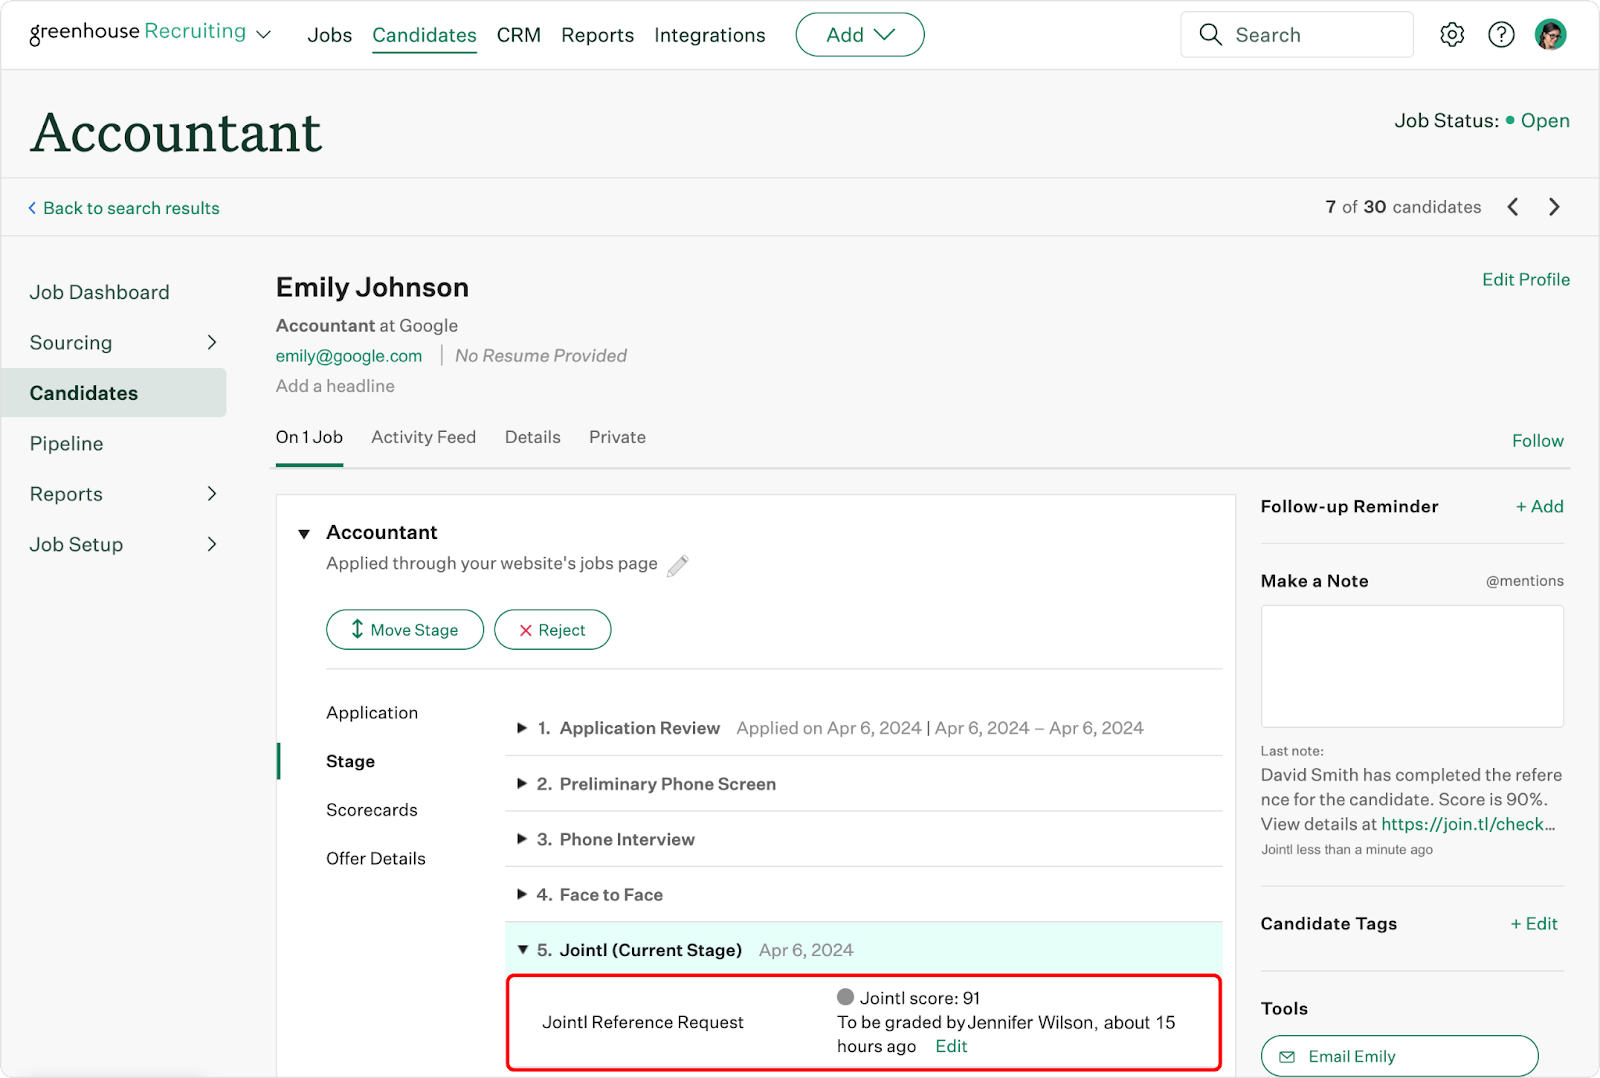Expand the Phone Interview stage
Viewport: 1600px width, 1078px height.
tap(522, 839)
